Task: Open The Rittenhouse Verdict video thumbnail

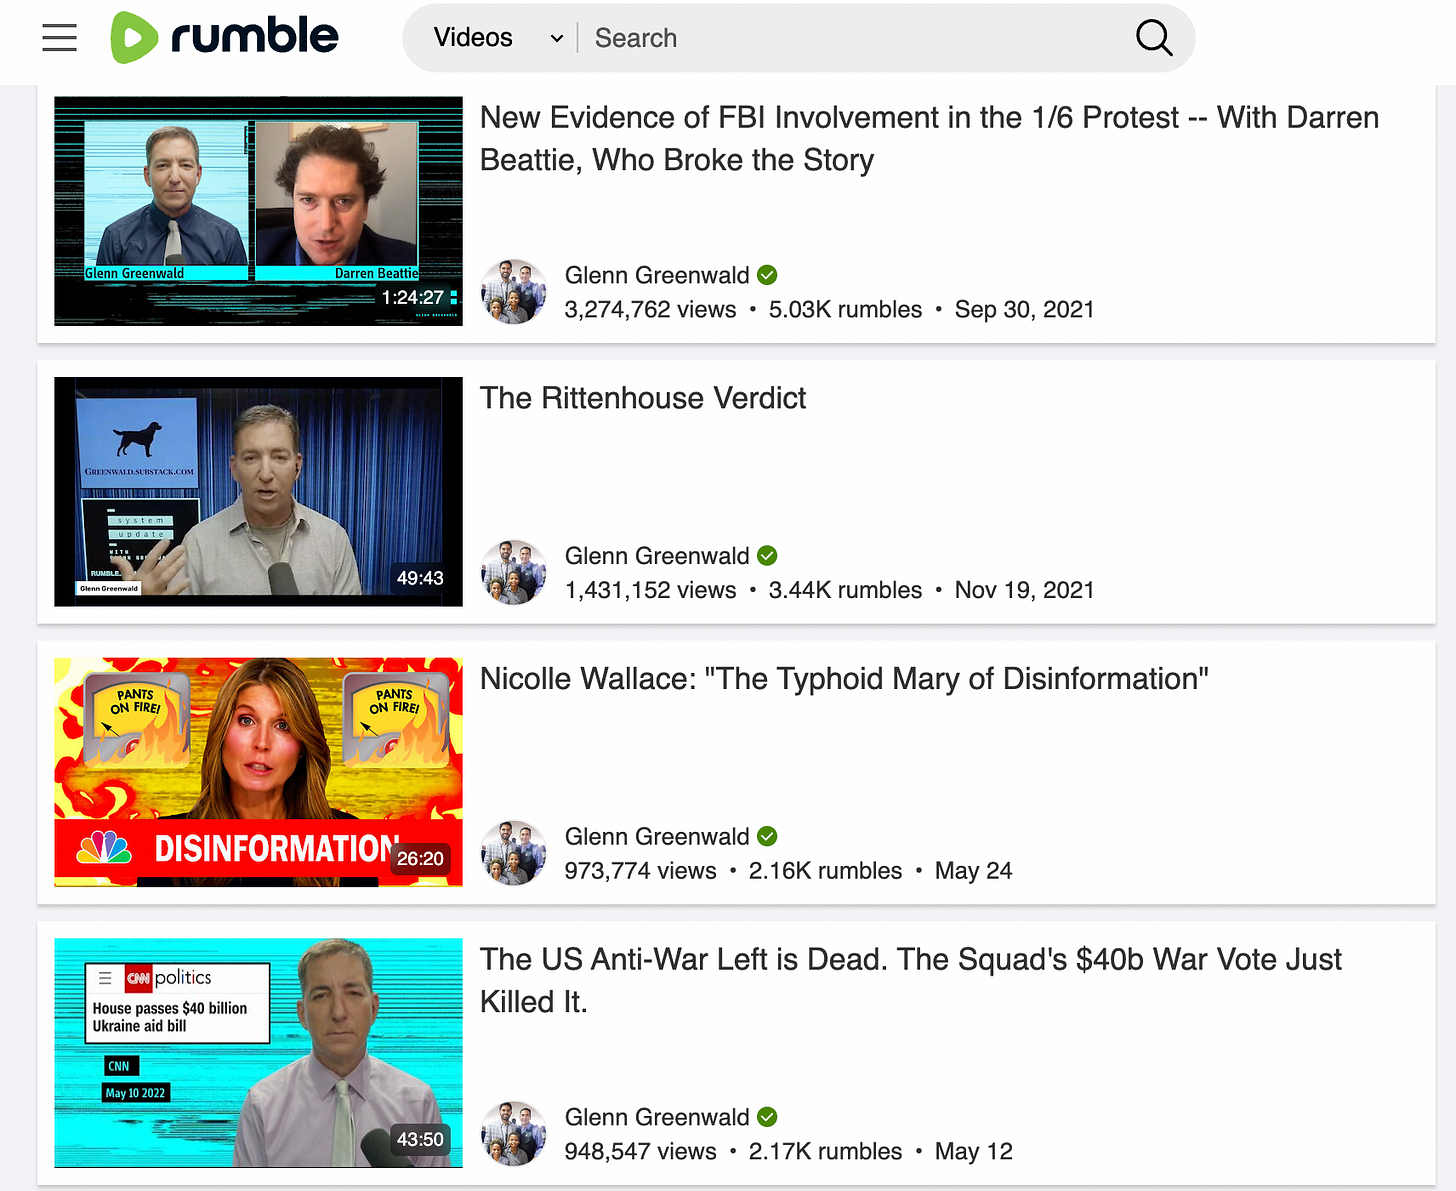Action: (x=258, y=491)
